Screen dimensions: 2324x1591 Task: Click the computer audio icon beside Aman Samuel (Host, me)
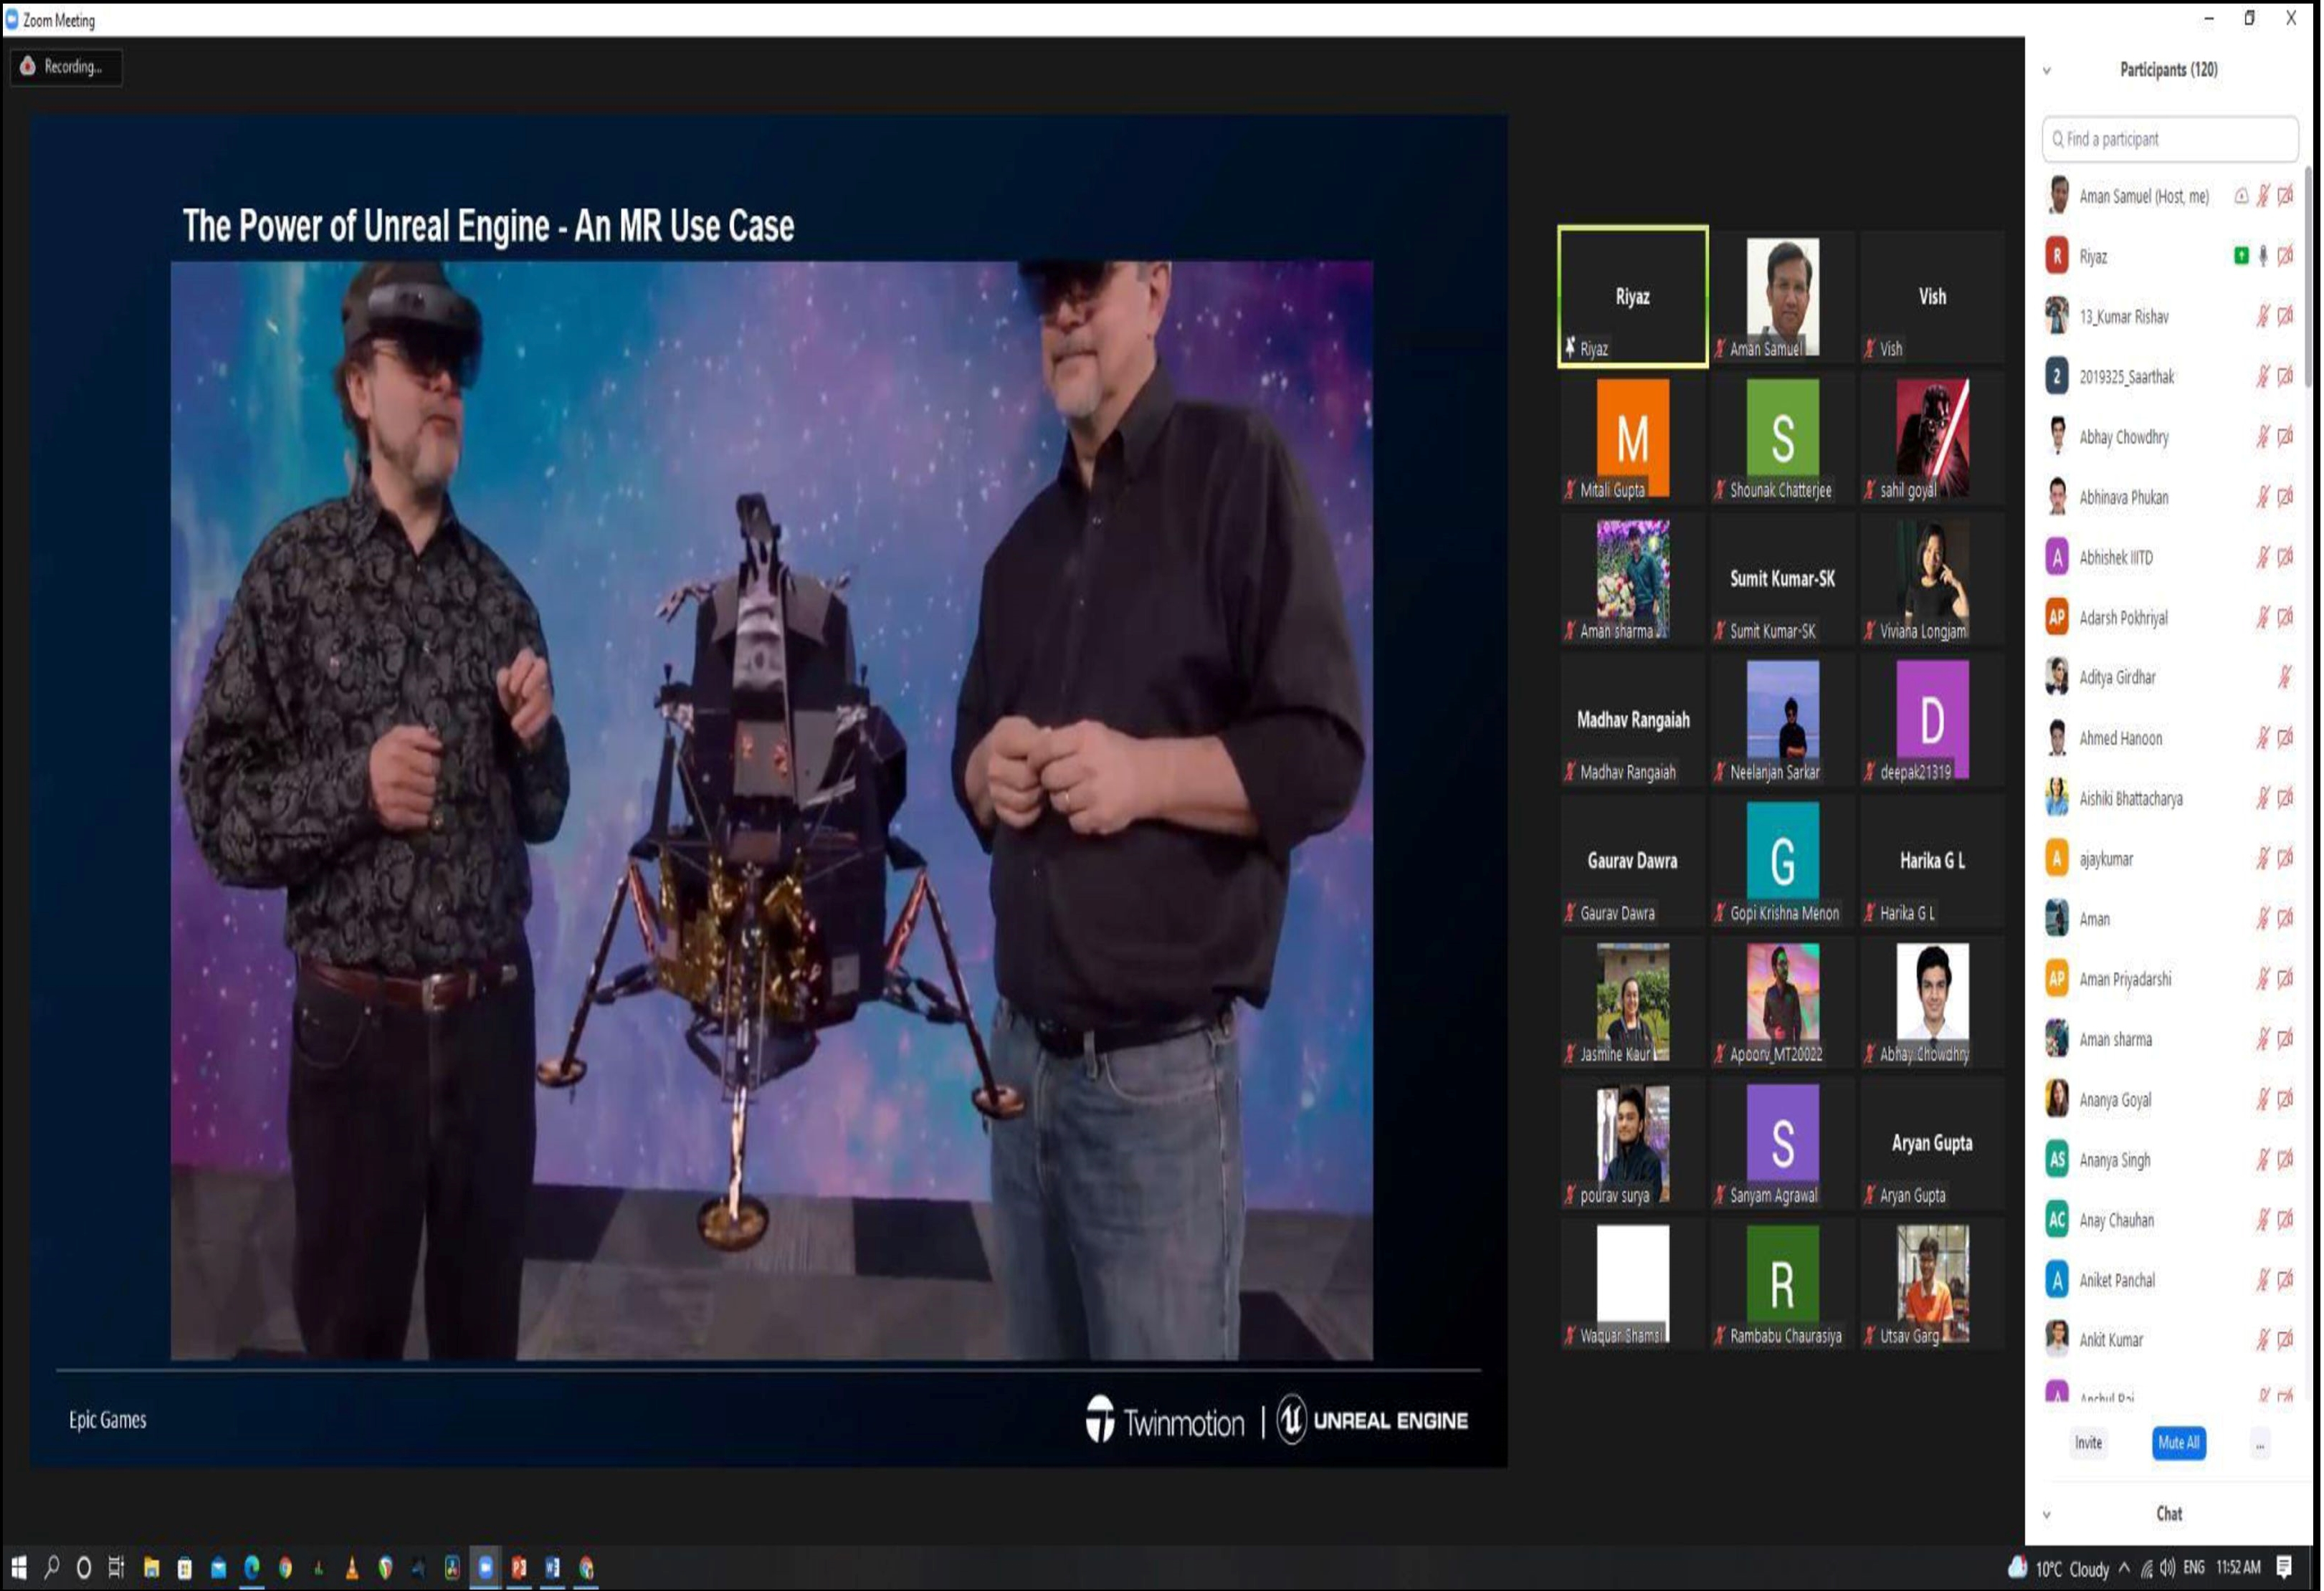coord(2241,196)
